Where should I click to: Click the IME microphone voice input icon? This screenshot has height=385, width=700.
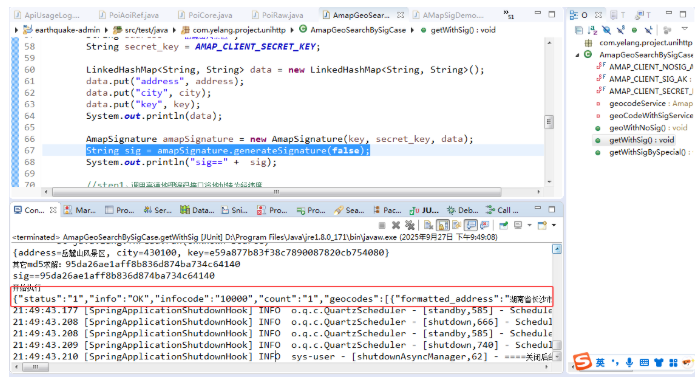pyautogui.click(x=629, y=363)
